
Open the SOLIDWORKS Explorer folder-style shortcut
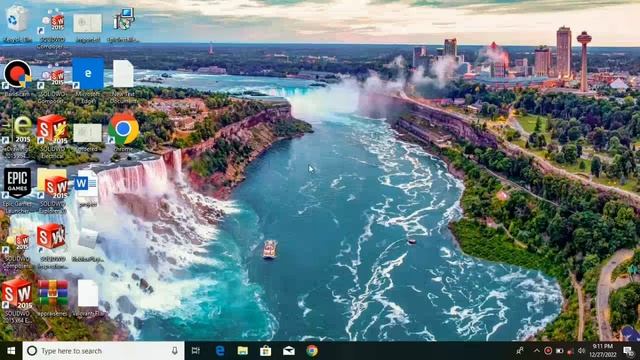coord(52,184)
